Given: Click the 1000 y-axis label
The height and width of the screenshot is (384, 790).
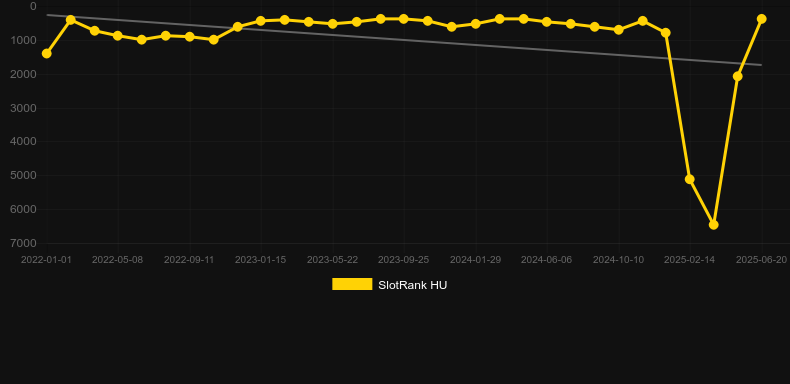Looking at the screenshot, I should [x=23, y=40].
